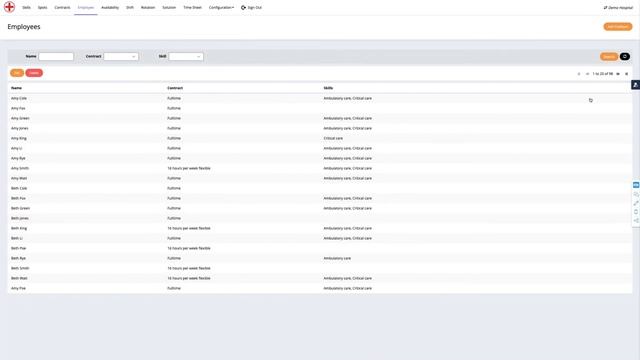Click the orange Search button
The width and height of the screenshot is (640, 360).
(609, 56)
